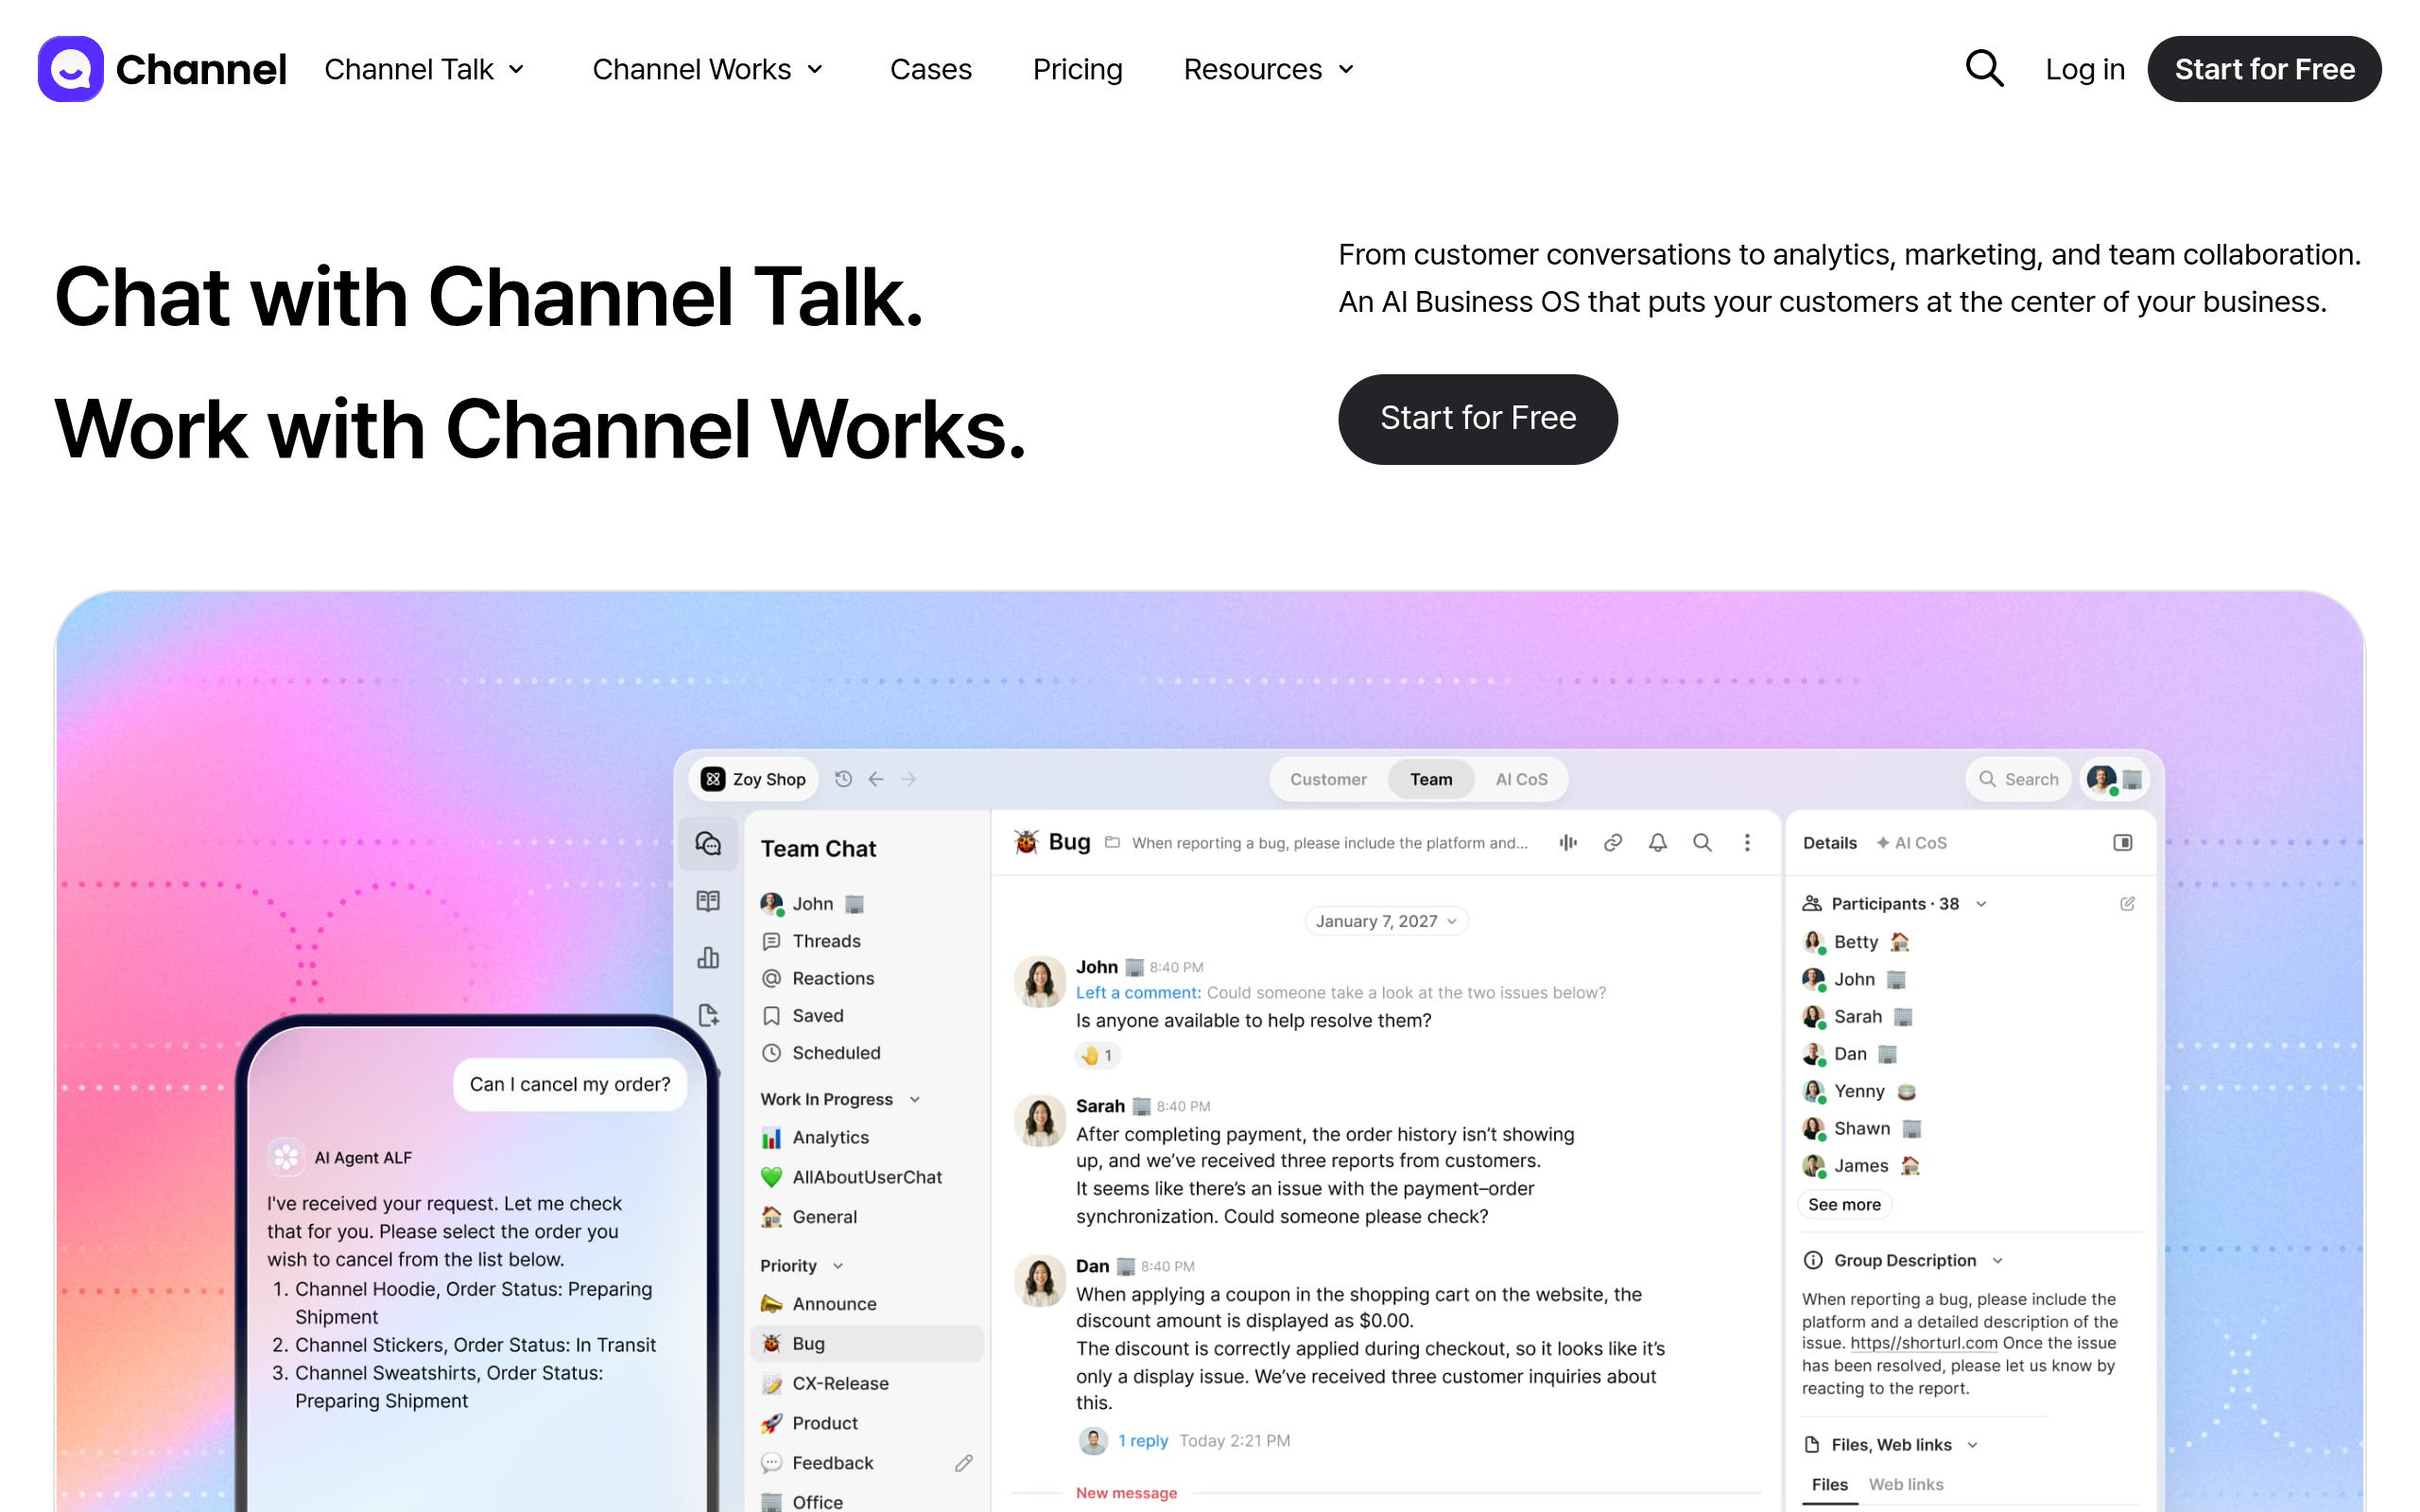Click Start for Free in the header
This screenshot has width=2420, height=1512.
click(2264, 69)
